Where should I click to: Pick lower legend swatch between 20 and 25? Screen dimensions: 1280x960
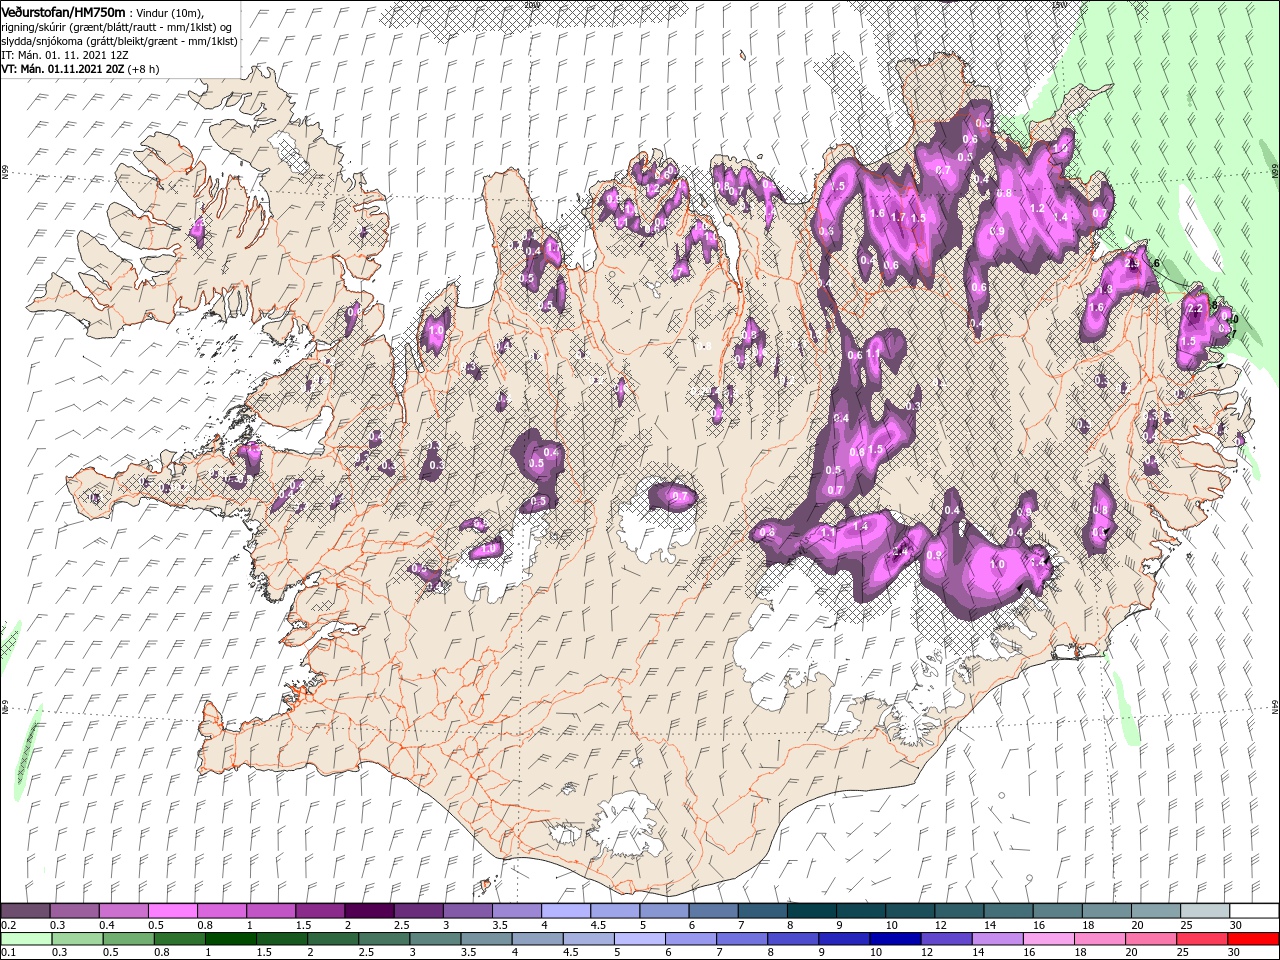pyautogui.click(x=1150, y=939)
